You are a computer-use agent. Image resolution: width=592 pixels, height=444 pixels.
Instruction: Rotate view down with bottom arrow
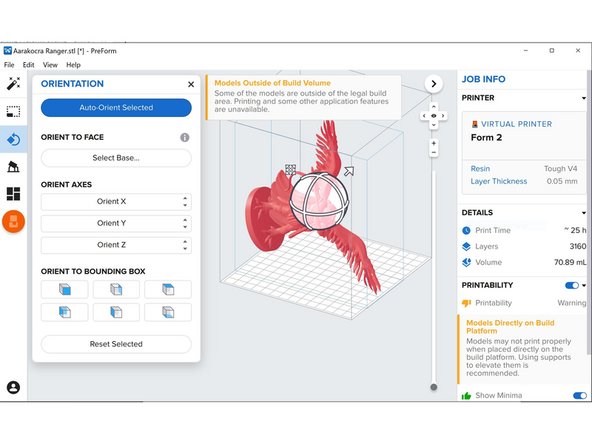(x=434, y=125)
